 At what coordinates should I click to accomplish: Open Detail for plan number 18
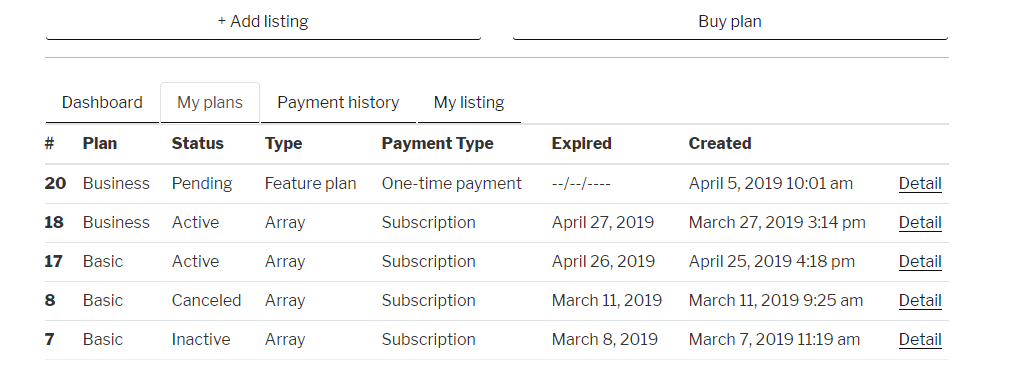pos(920,223)
